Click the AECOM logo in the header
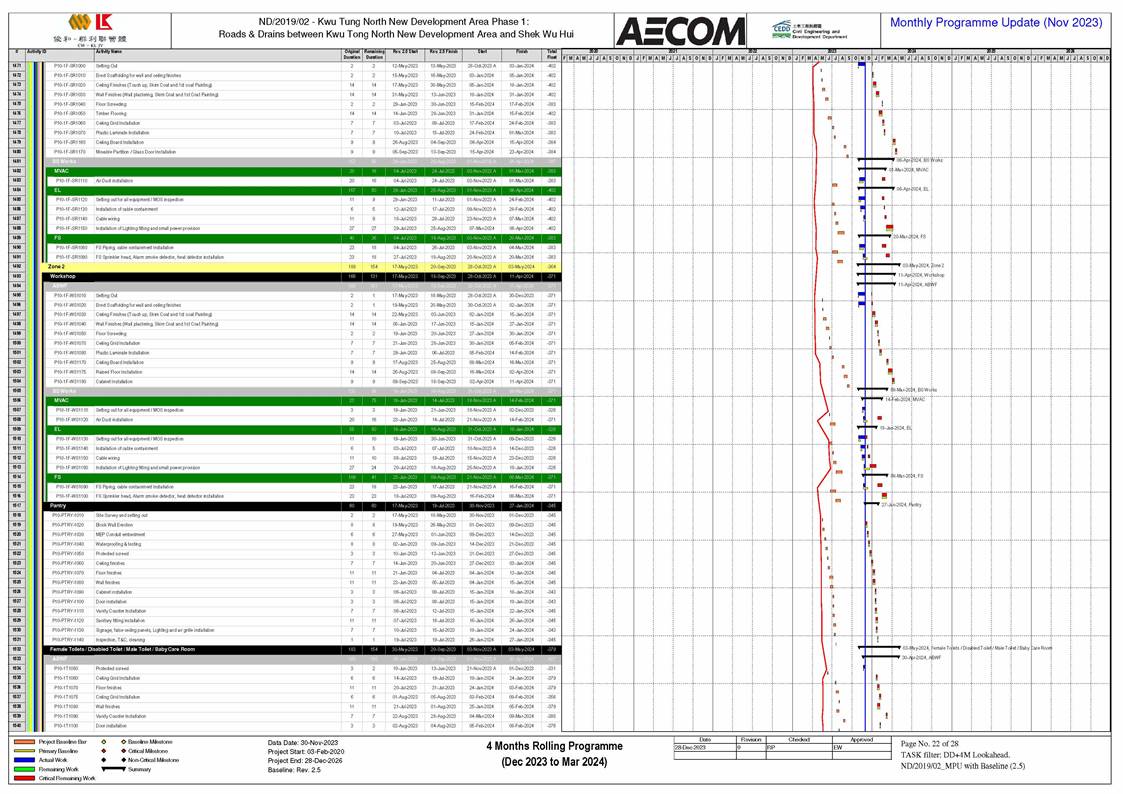 [x=677, y=32]
